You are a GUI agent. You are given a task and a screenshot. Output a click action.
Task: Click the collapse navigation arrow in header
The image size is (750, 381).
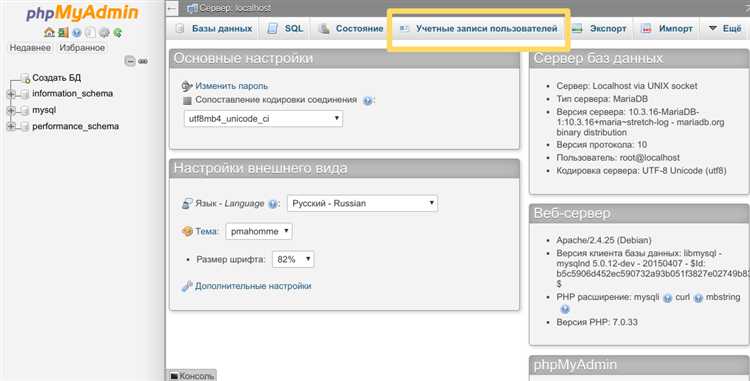point(173,8)
